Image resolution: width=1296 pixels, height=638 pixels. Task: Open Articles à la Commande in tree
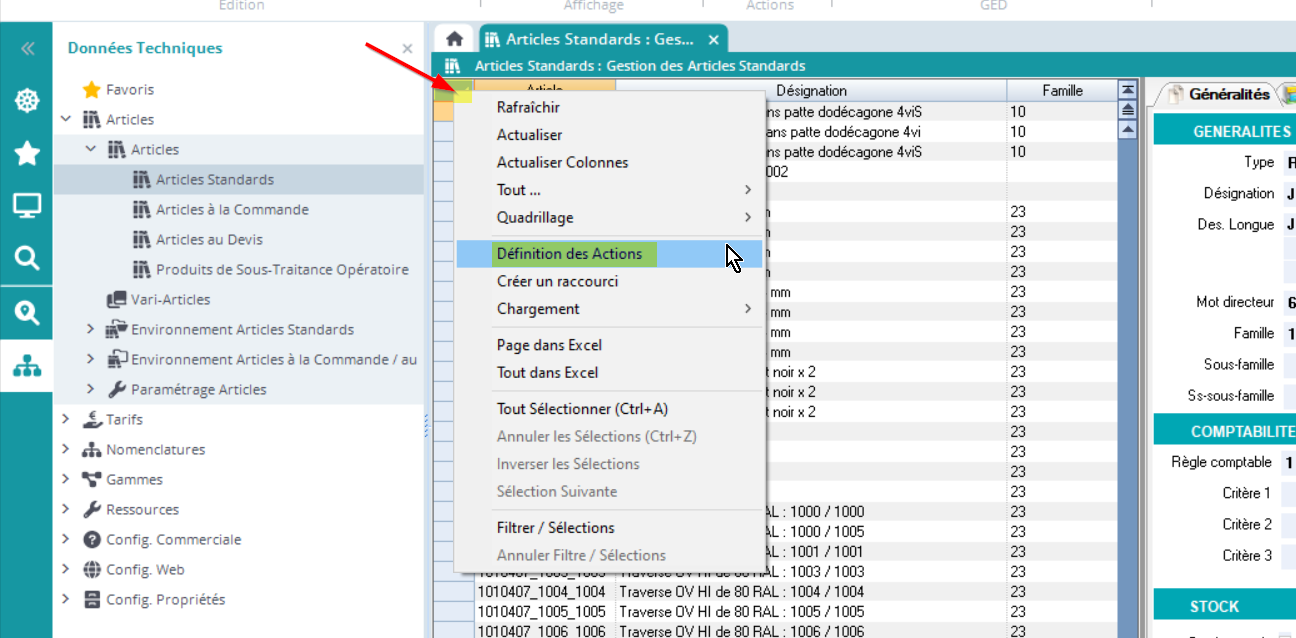(232, 209)
